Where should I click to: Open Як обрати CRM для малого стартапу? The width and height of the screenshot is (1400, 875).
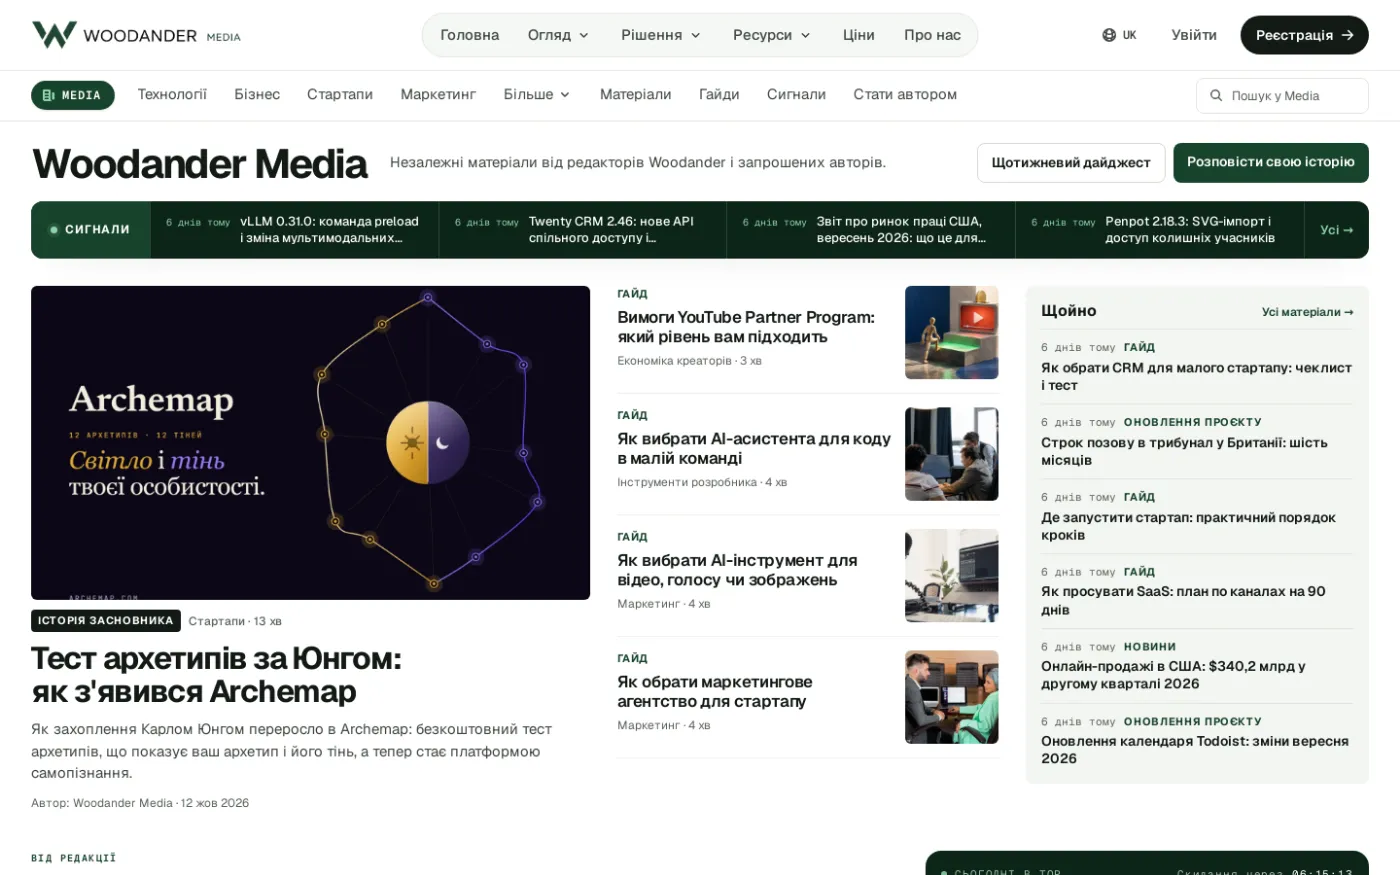click(1196, 376)
